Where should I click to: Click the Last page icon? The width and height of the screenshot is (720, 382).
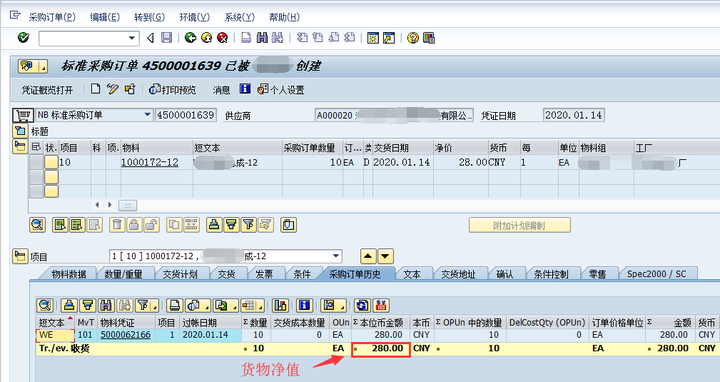(x=349, y=38)
